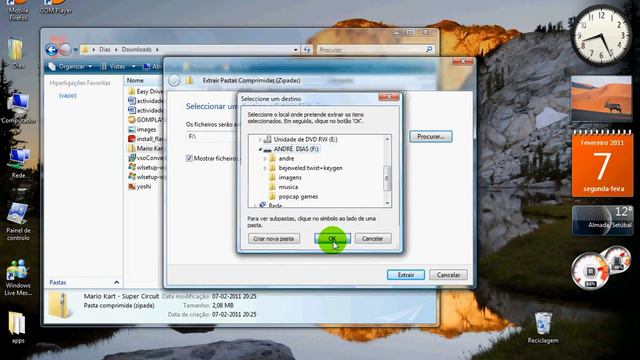Click the slideshow desert picture gadget

(601, 98)
